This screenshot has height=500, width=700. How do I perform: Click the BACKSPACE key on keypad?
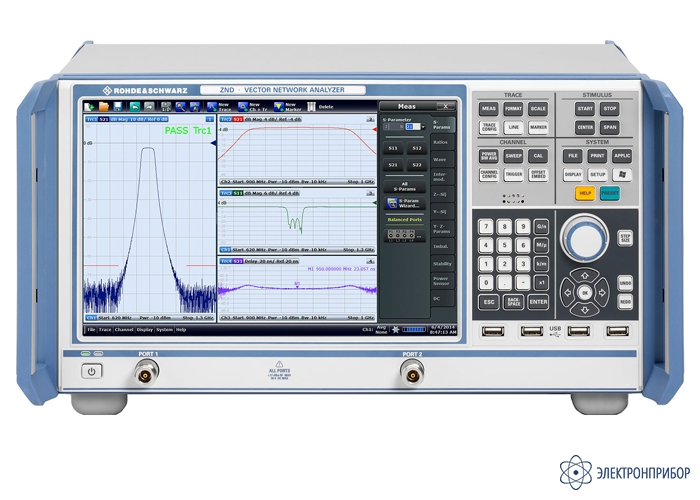(513, 302)
